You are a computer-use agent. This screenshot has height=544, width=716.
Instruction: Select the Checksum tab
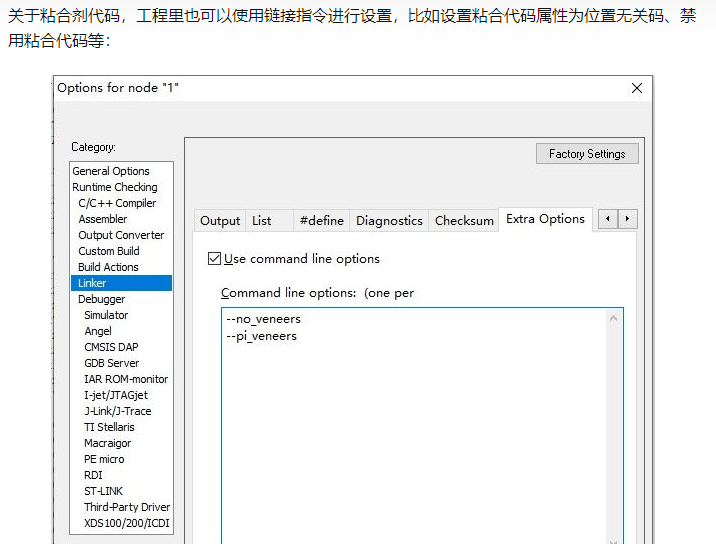coord(464,221)
